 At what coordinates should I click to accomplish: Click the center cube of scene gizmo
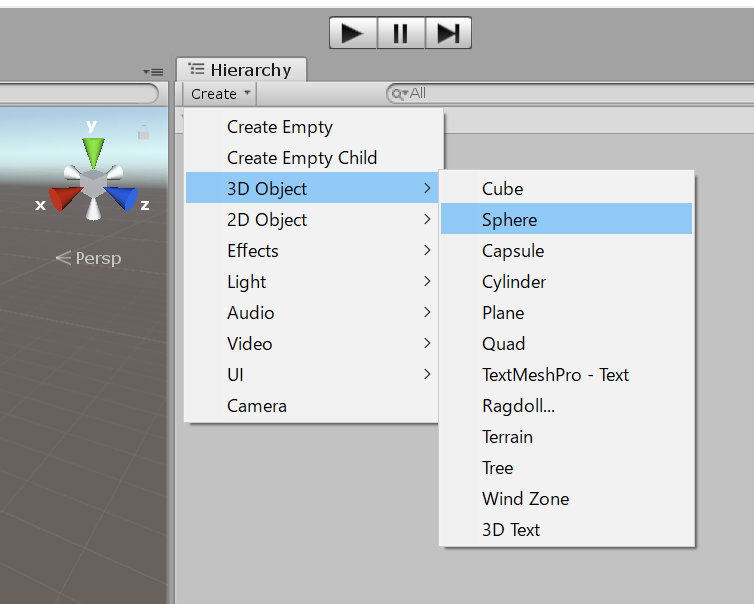93,184
